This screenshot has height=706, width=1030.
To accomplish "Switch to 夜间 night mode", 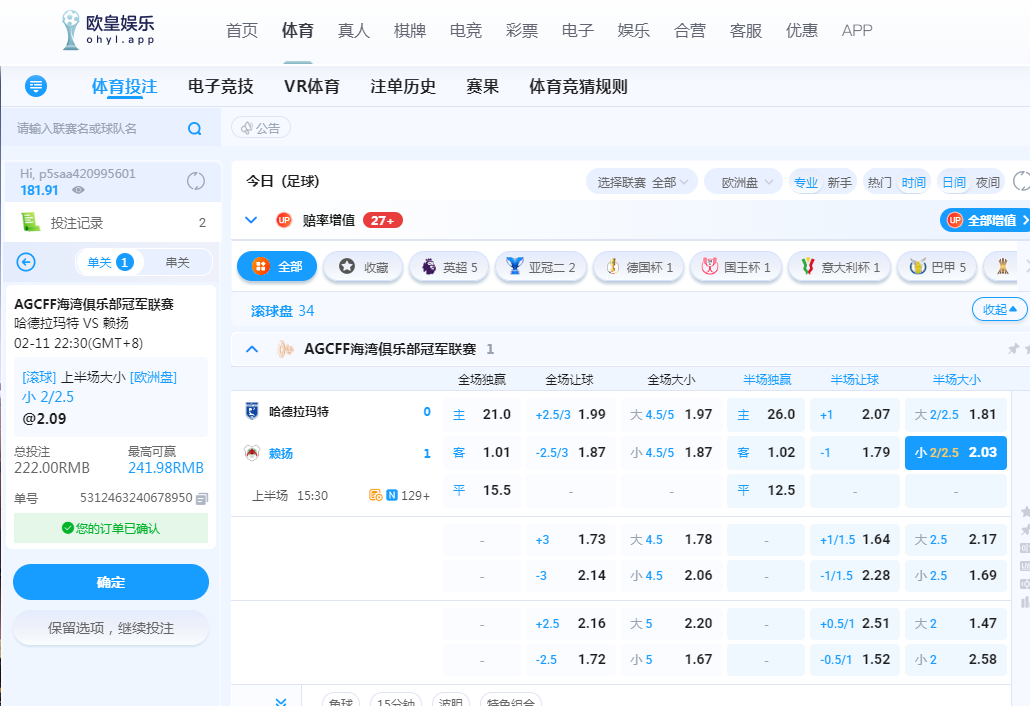I will pos(988,182).
